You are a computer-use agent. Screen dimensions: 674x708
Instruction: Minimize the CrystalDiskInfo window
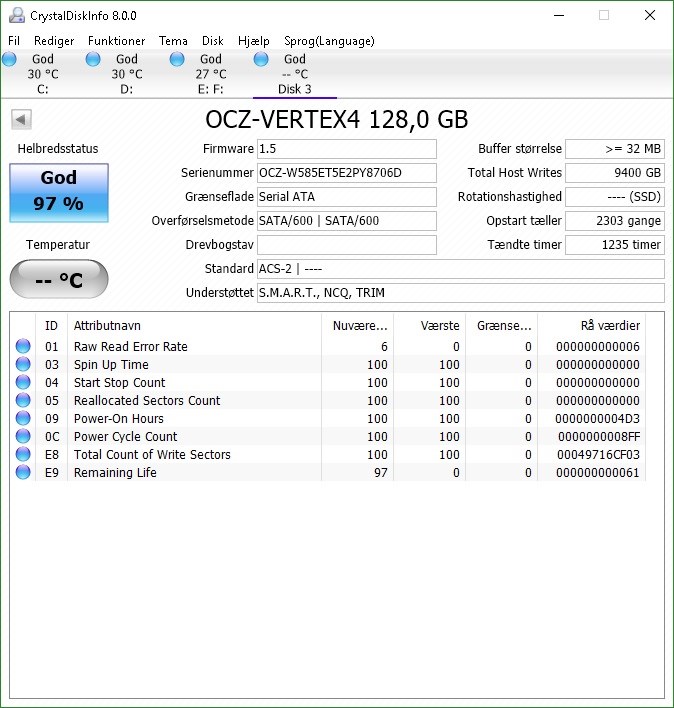click(559, 15)
